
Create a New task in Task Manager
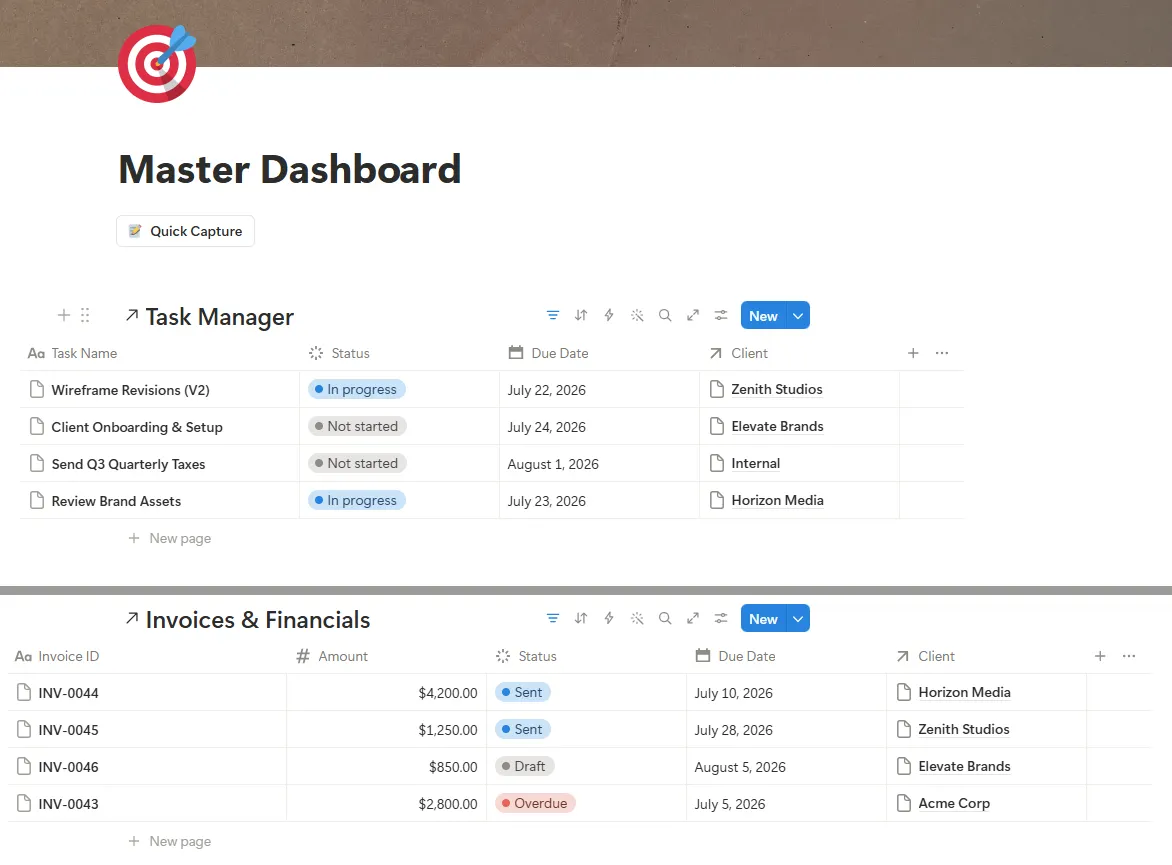point(763,315)
